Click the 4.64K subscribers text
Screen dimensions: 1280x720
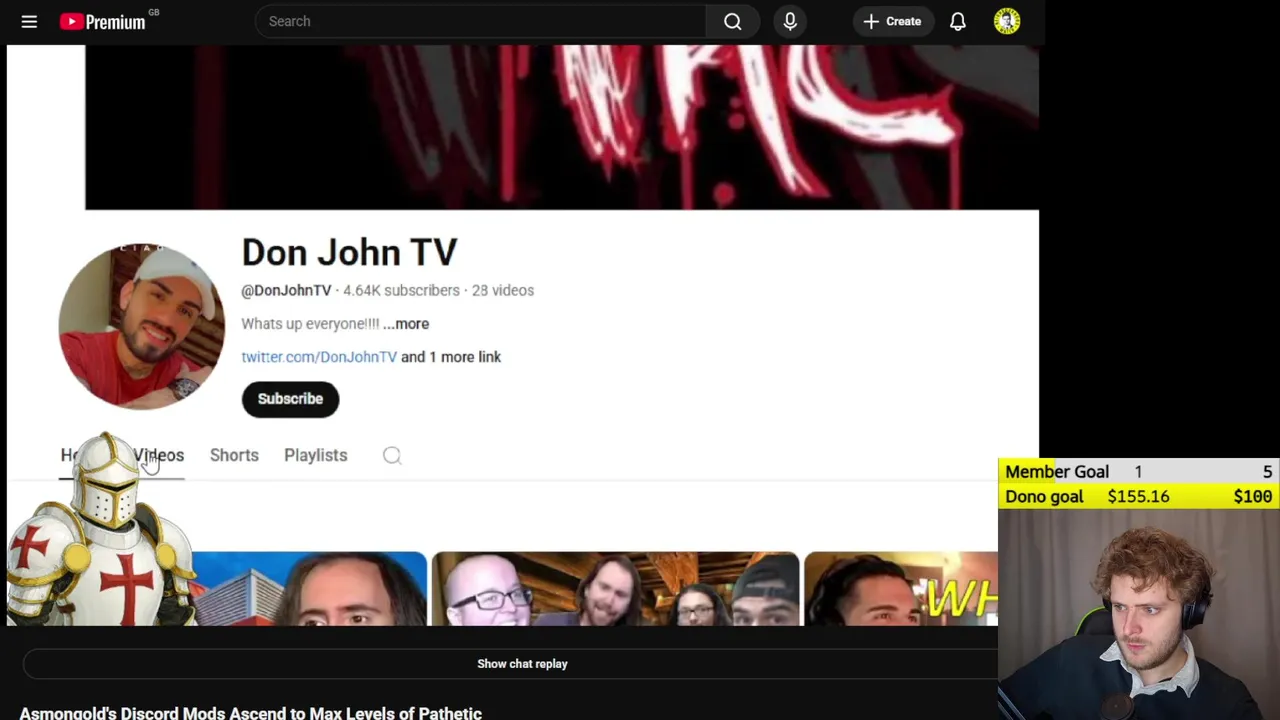401,290
